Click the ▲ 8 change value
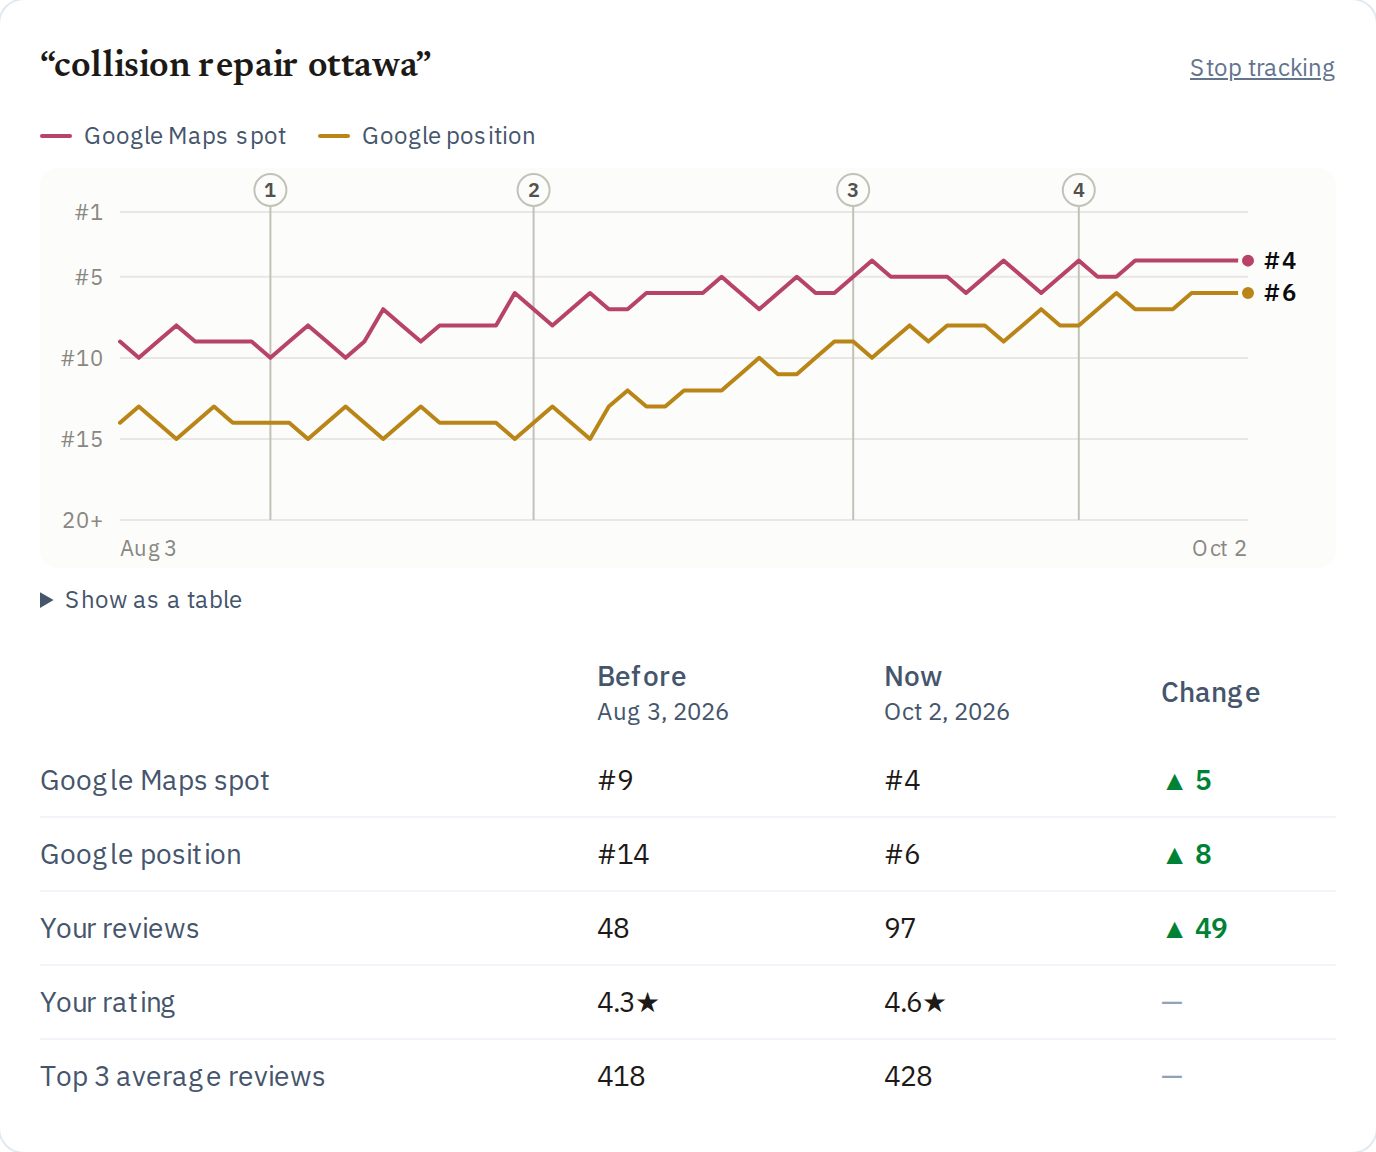Viewport: 1376px width, 1152px height. pos(1188,855)
